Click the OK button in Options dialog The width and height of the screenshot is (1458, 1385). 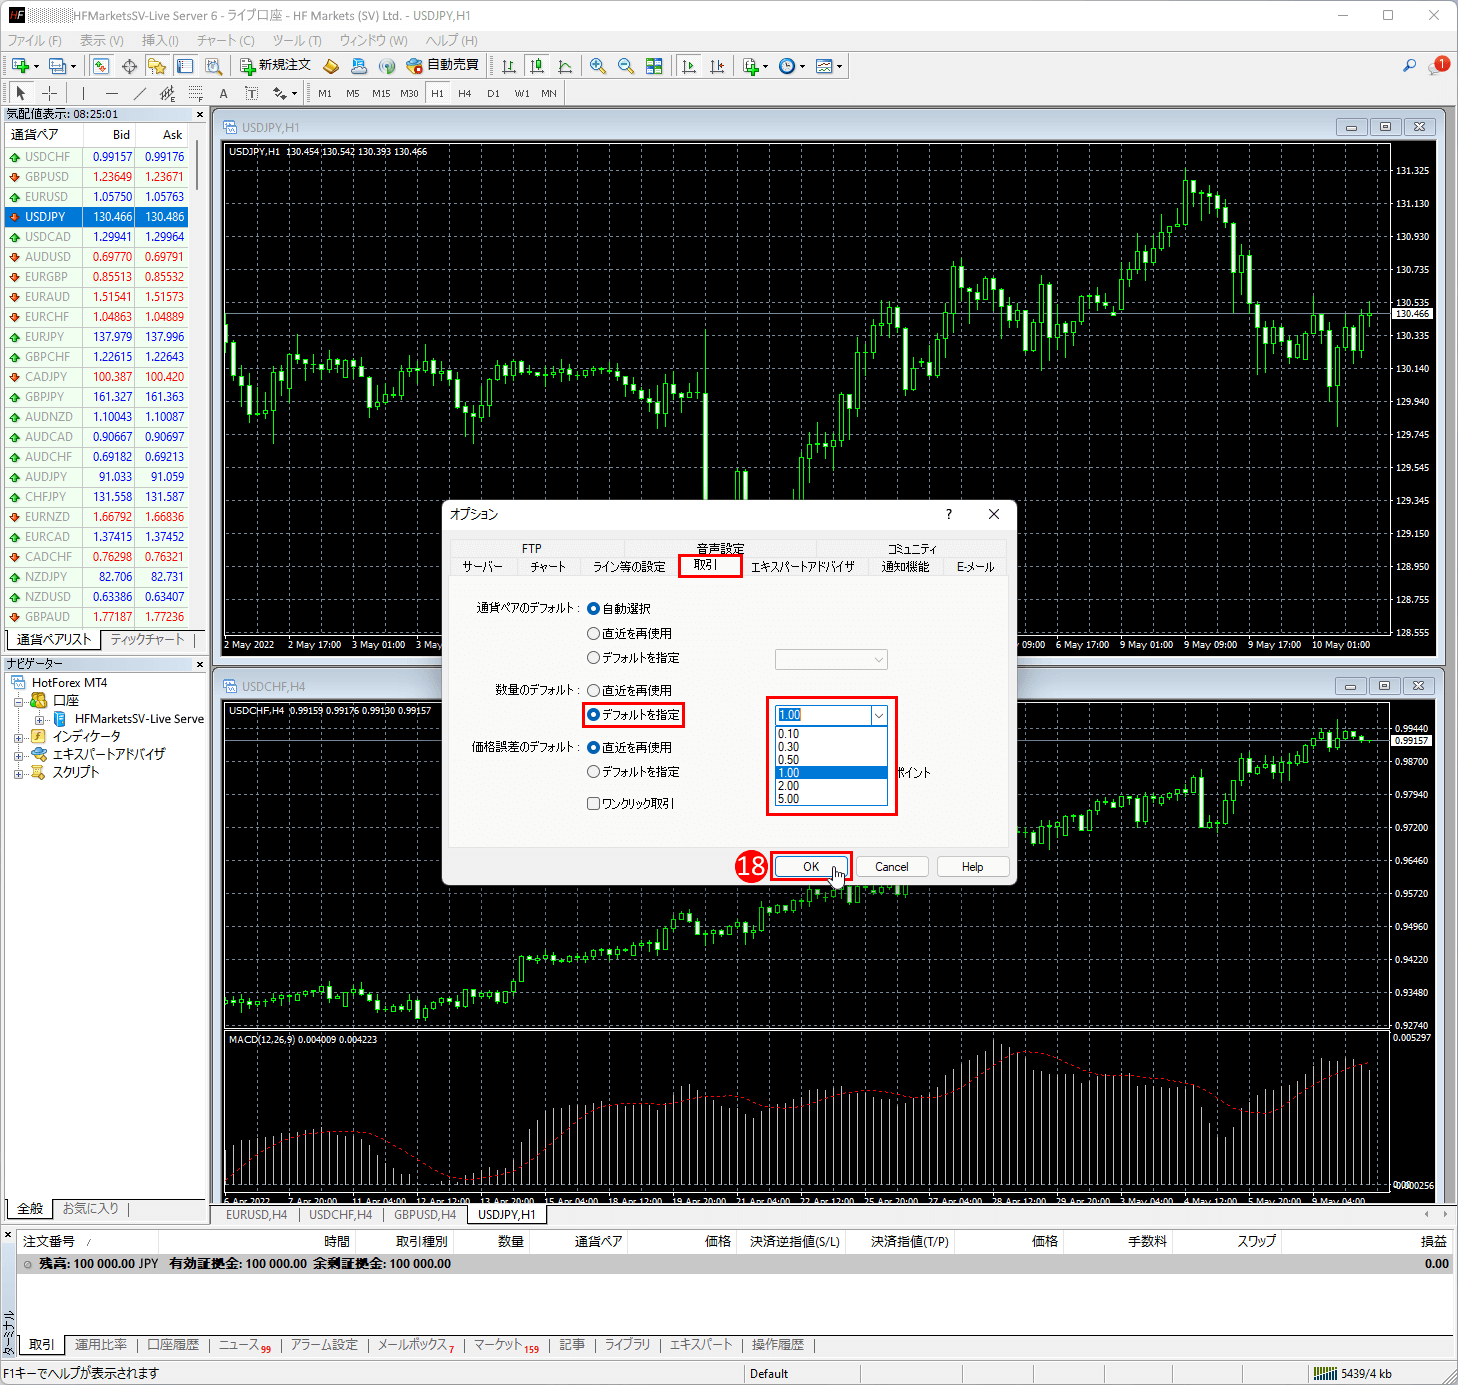click(x=811, y=867)
